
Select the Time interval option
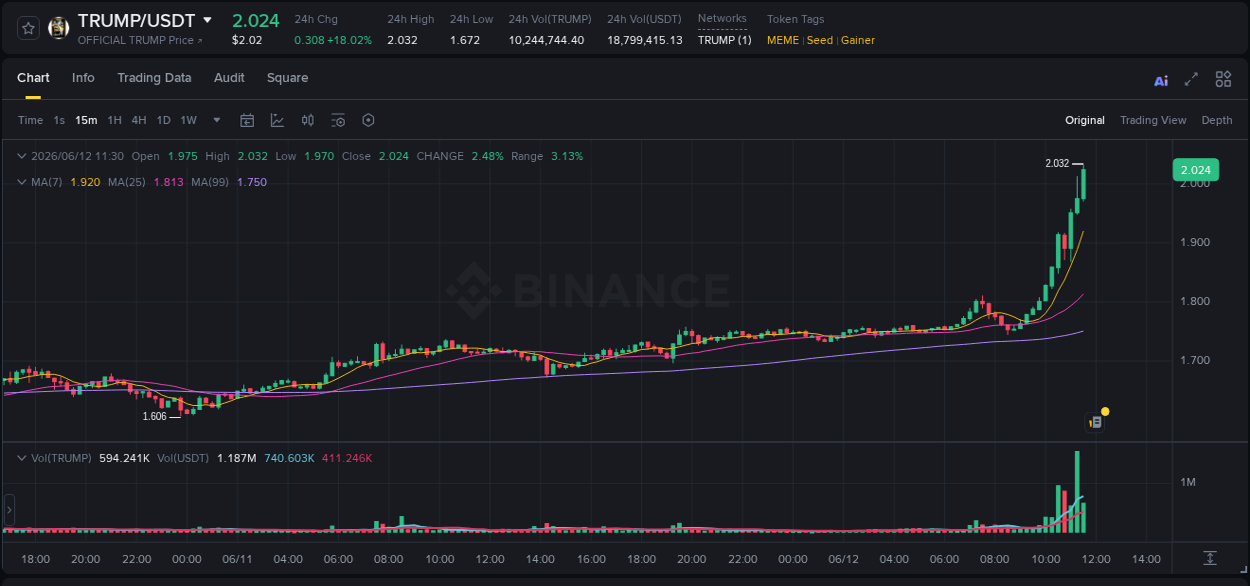tap(31, 120)
